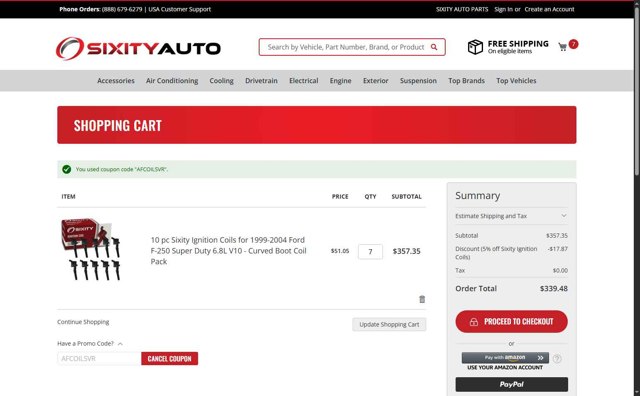640x396 pixels.
Task: Click the item subtotal $357.35 in table
Action: pos(407,251)
